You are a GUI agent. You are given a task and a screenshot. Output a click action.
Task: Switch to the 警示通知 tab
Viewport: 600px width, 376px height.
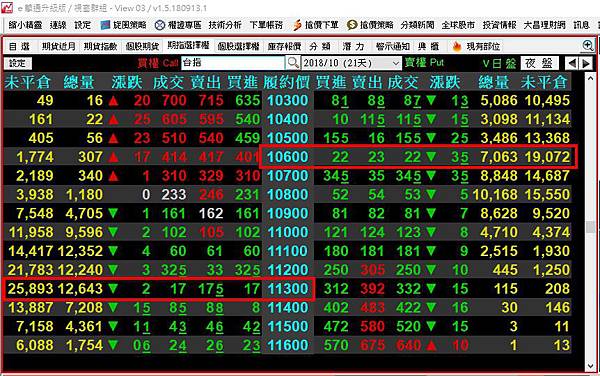(x=393, y=47)
